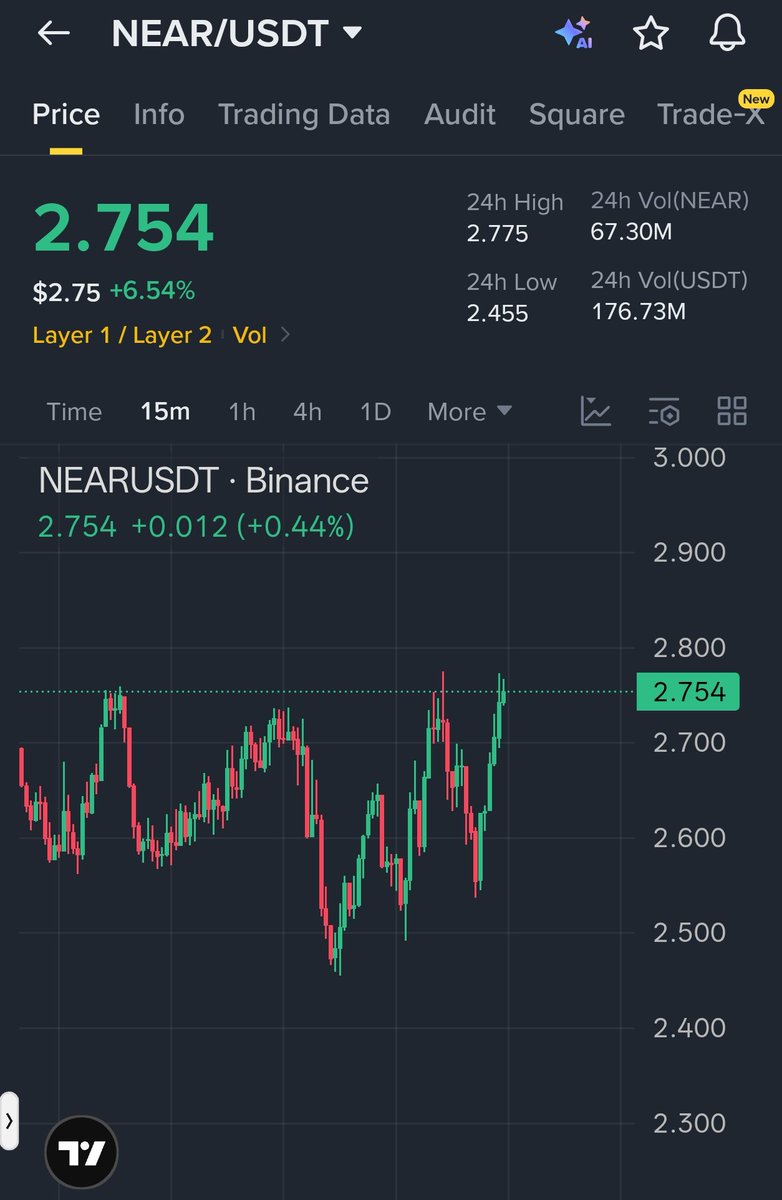Open the AI sparkle assistant icon
782x1200 pixels.
point(574,33)
